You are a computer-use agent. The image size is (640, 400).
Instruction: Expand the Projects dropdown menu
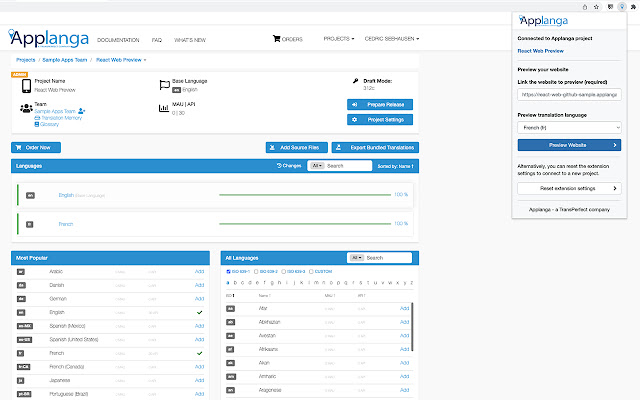click(338, 39)
